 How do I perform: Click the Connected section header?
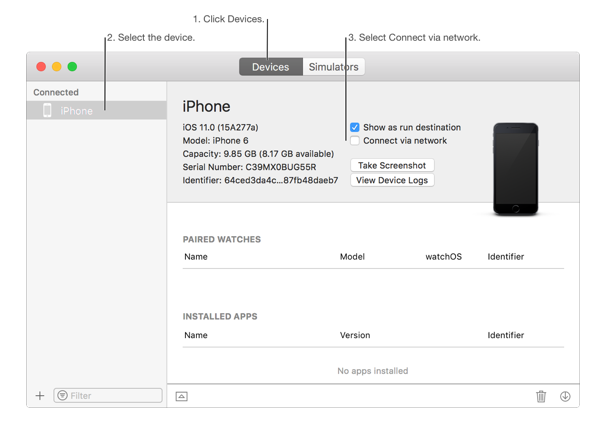(56, 92)
